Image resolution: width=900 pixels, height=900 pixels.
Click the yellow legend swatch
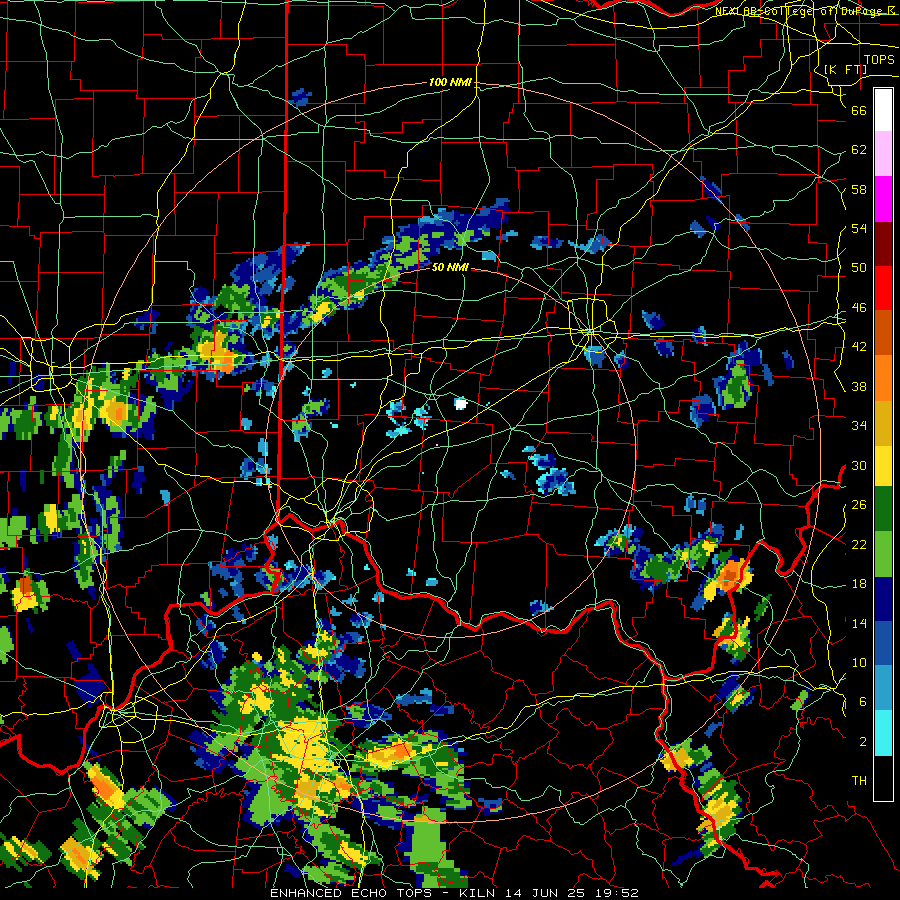tap(883, 466)
